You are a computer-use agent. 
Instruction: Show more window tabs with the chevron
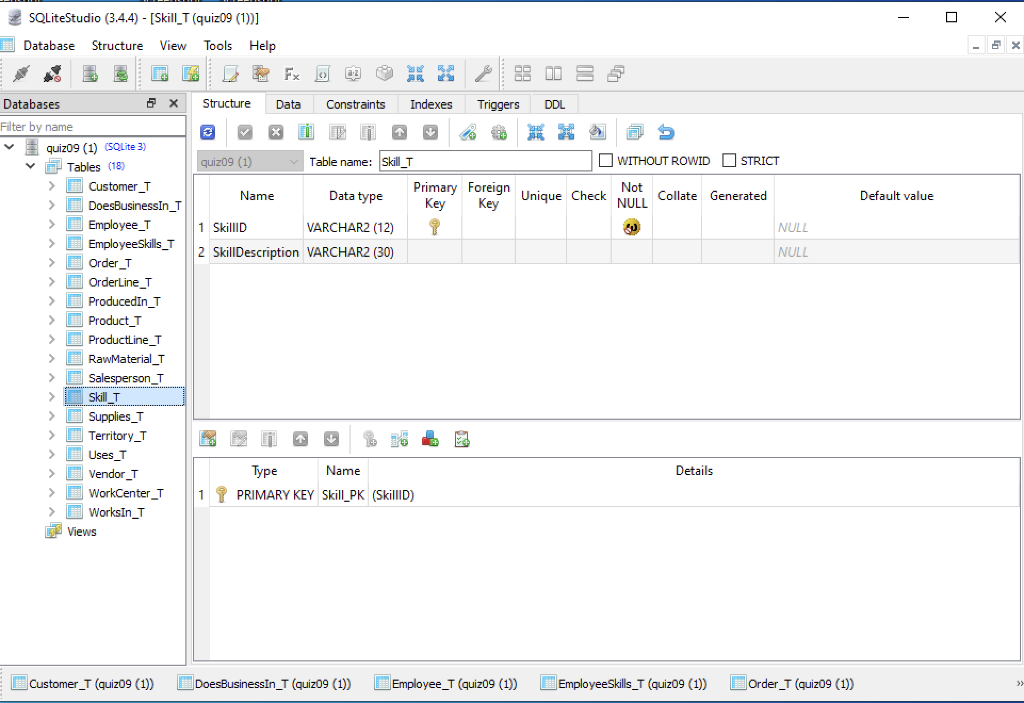pyautogui.click(x=1019, y=683)
